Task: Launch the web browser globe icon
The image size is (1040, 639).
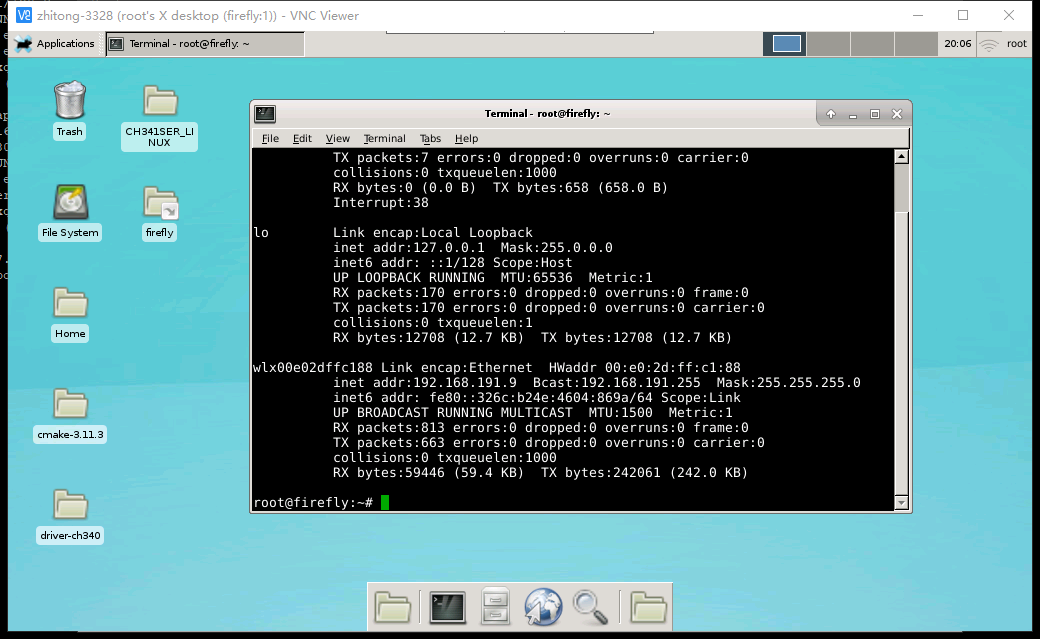Action: tap(543, 606)
